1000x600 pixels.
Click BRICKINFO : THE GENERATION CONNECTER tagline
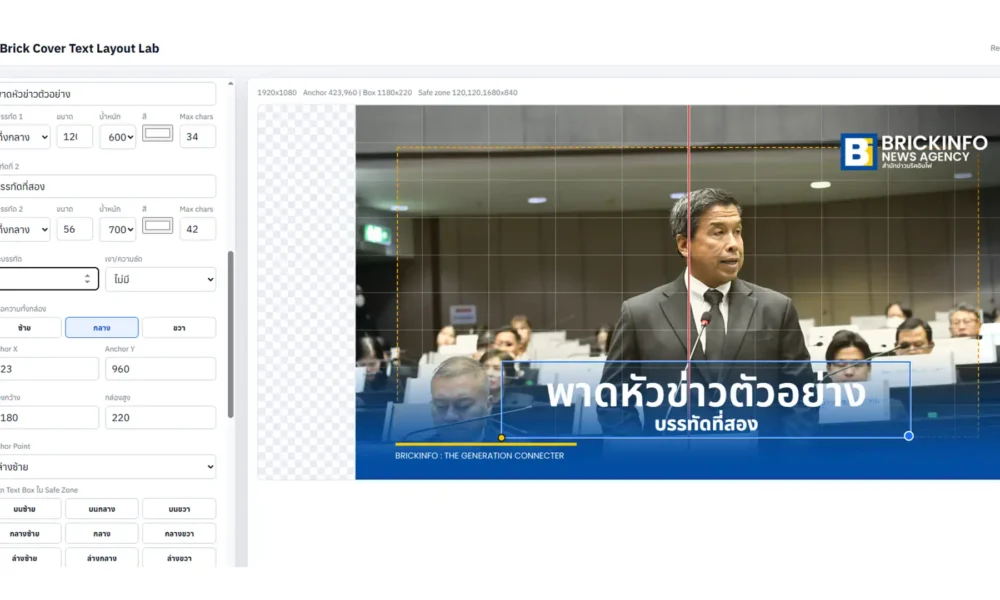[x=480, y=456]
